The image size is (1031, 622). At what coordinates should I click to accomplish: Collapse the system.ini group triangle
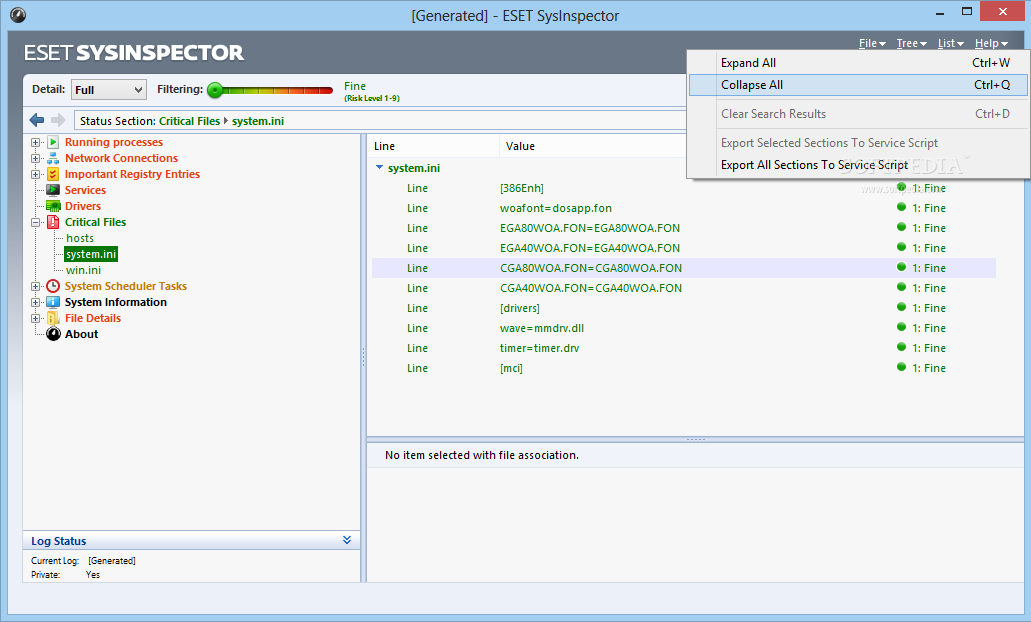(379, 168)
